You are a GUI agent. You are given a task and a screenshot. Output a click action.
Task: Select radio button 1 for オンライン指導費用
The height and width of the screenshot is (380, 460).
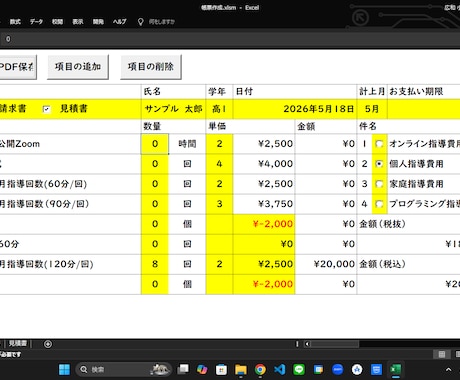[x=379, y=144]
